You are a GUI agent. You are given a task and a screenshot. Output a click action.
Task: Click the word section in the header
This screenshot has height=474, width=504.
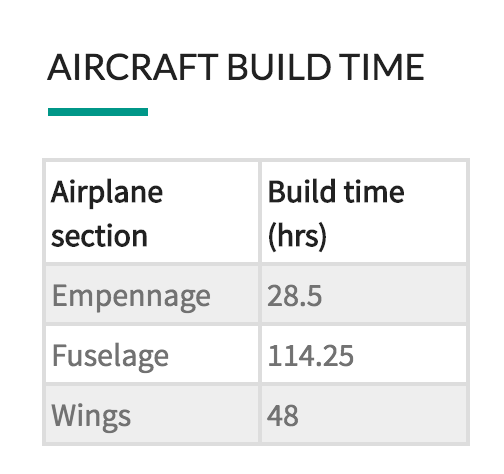pyautogui.click(x=99, y=236)
